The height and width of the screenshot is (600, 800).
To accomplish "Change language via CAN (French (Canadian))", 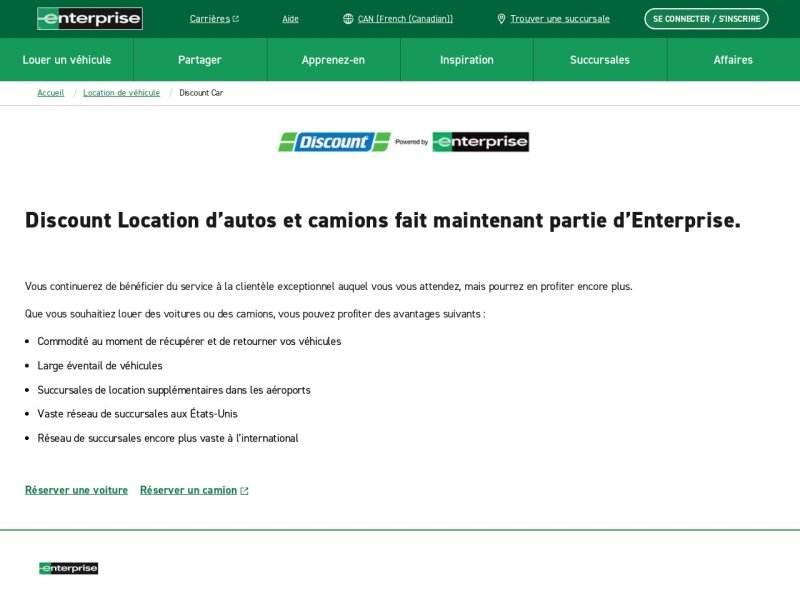I will (405, 19).
